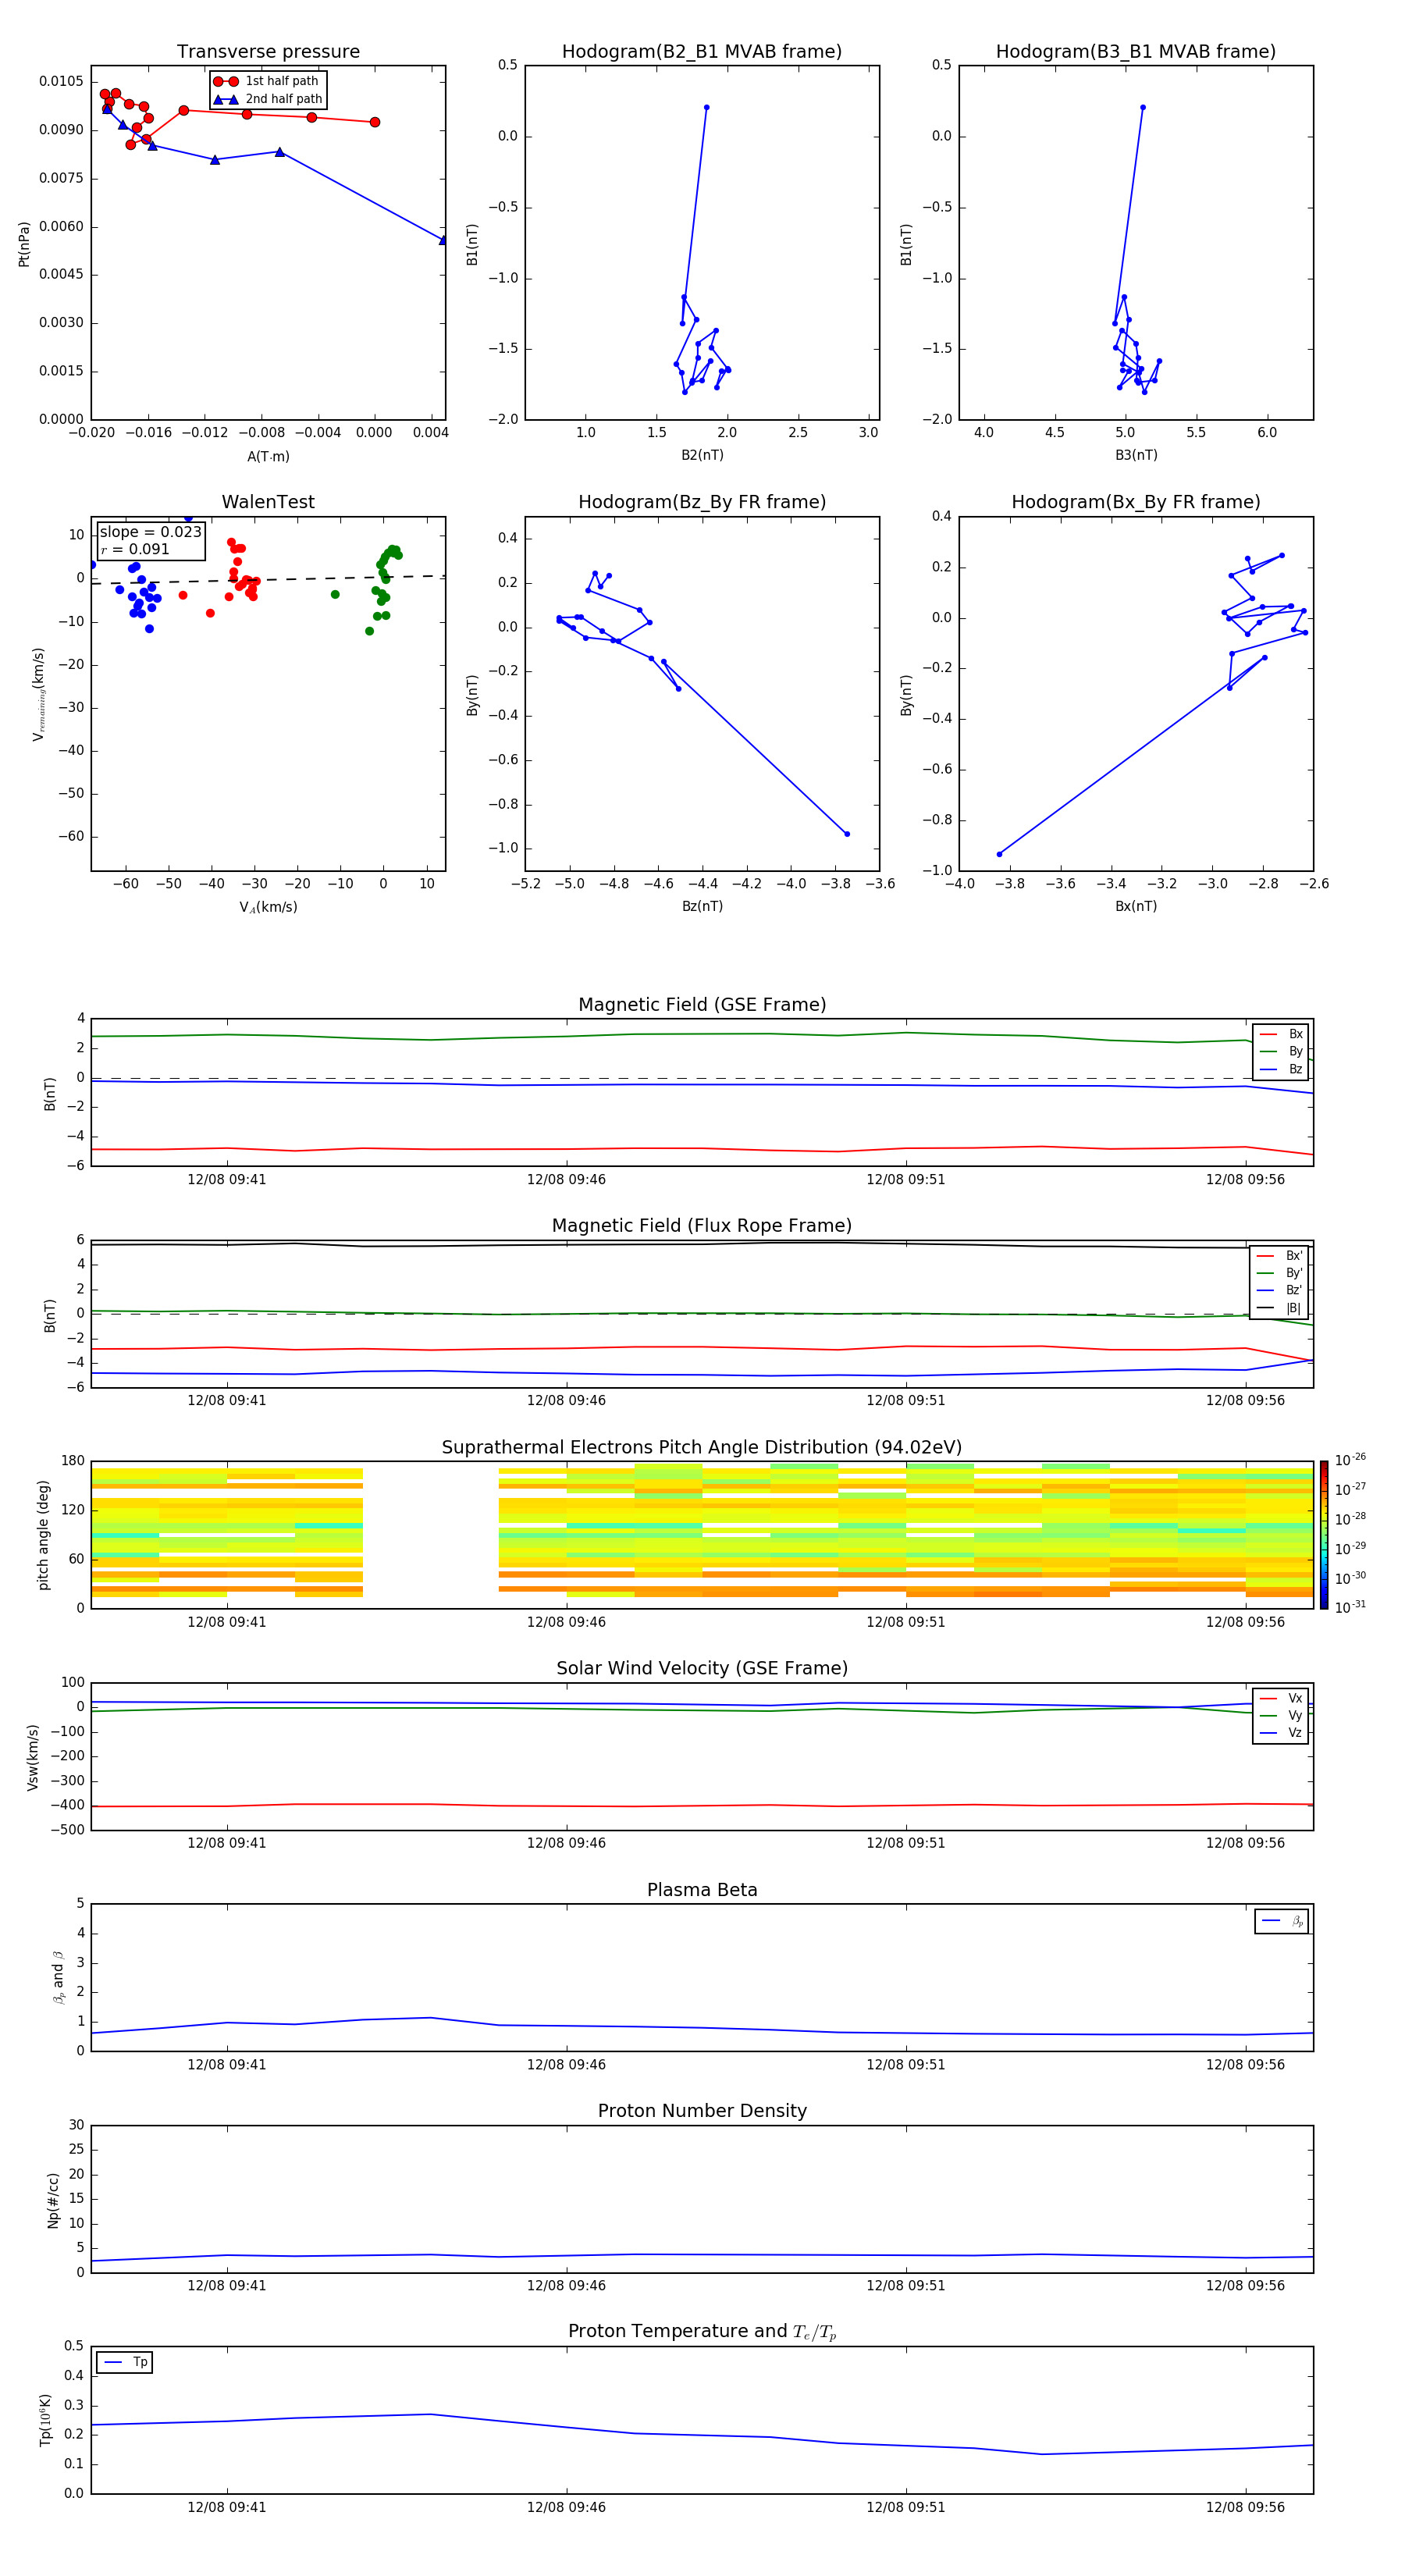Click the "βp and β" y-axis label

coord(58,1977)
